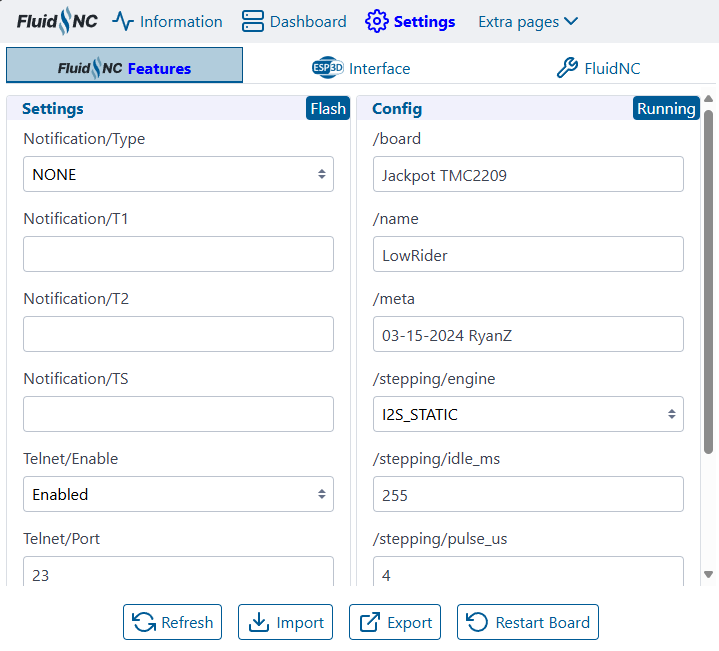Screen dimensions: 719x651
Task: Open the Telnet/Enable dropdown
Action: pos(178,494)
